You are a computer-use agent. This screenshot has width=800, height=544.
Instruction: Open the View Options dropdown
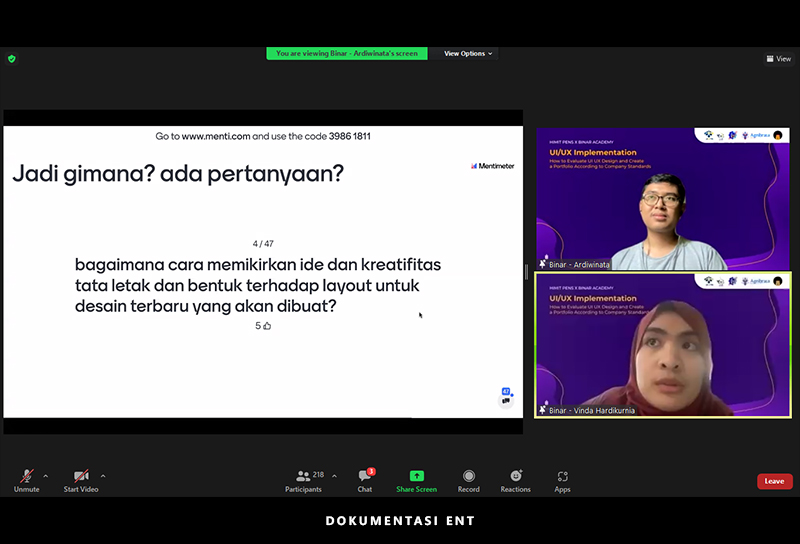click(x=468, y=53)
